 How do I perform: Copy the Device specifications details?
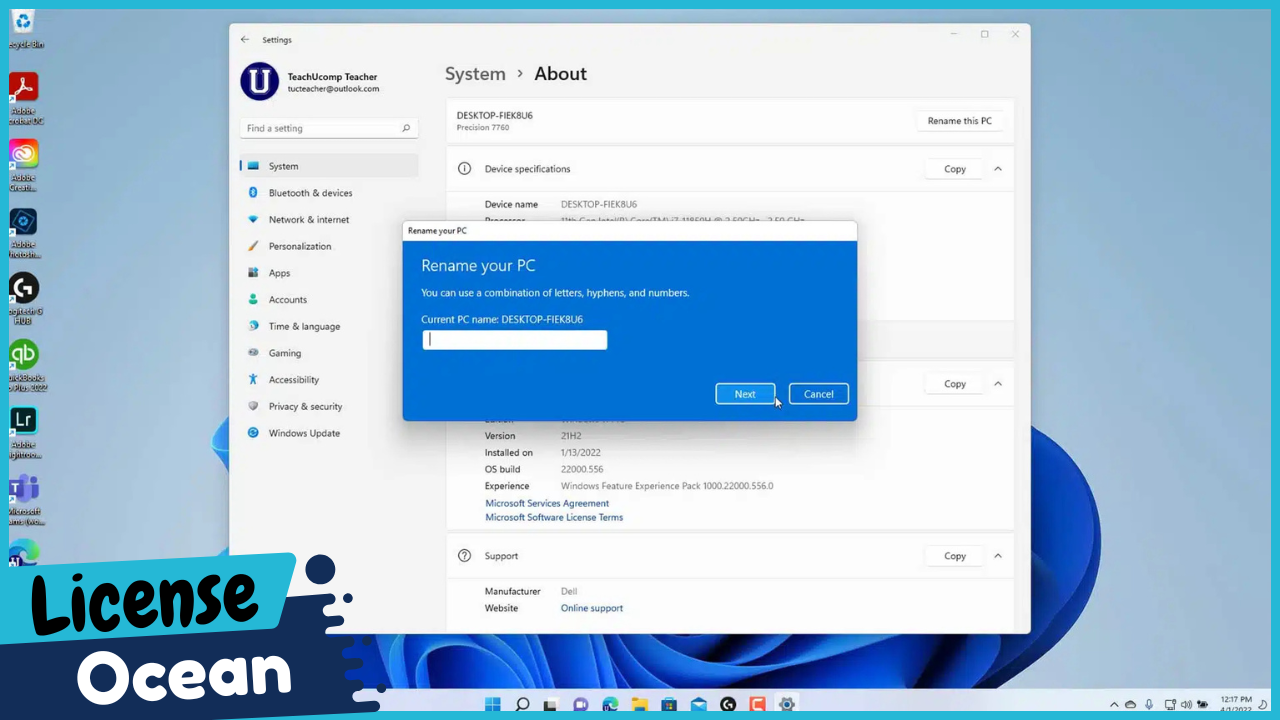tap(954, 168)
